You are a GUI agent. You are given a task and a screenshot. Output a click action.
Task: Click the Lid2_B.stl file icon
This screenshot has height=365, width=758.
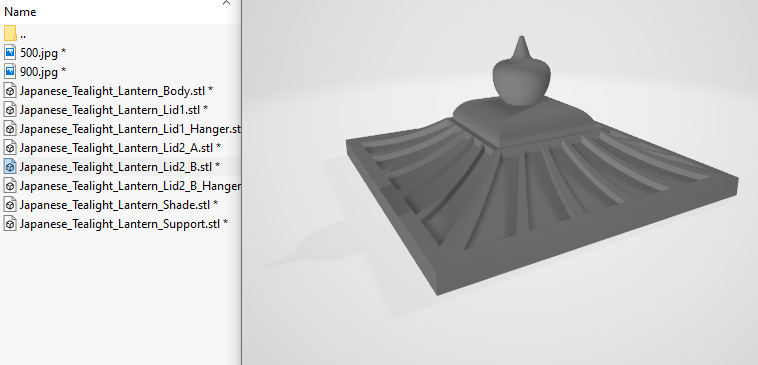10,167
